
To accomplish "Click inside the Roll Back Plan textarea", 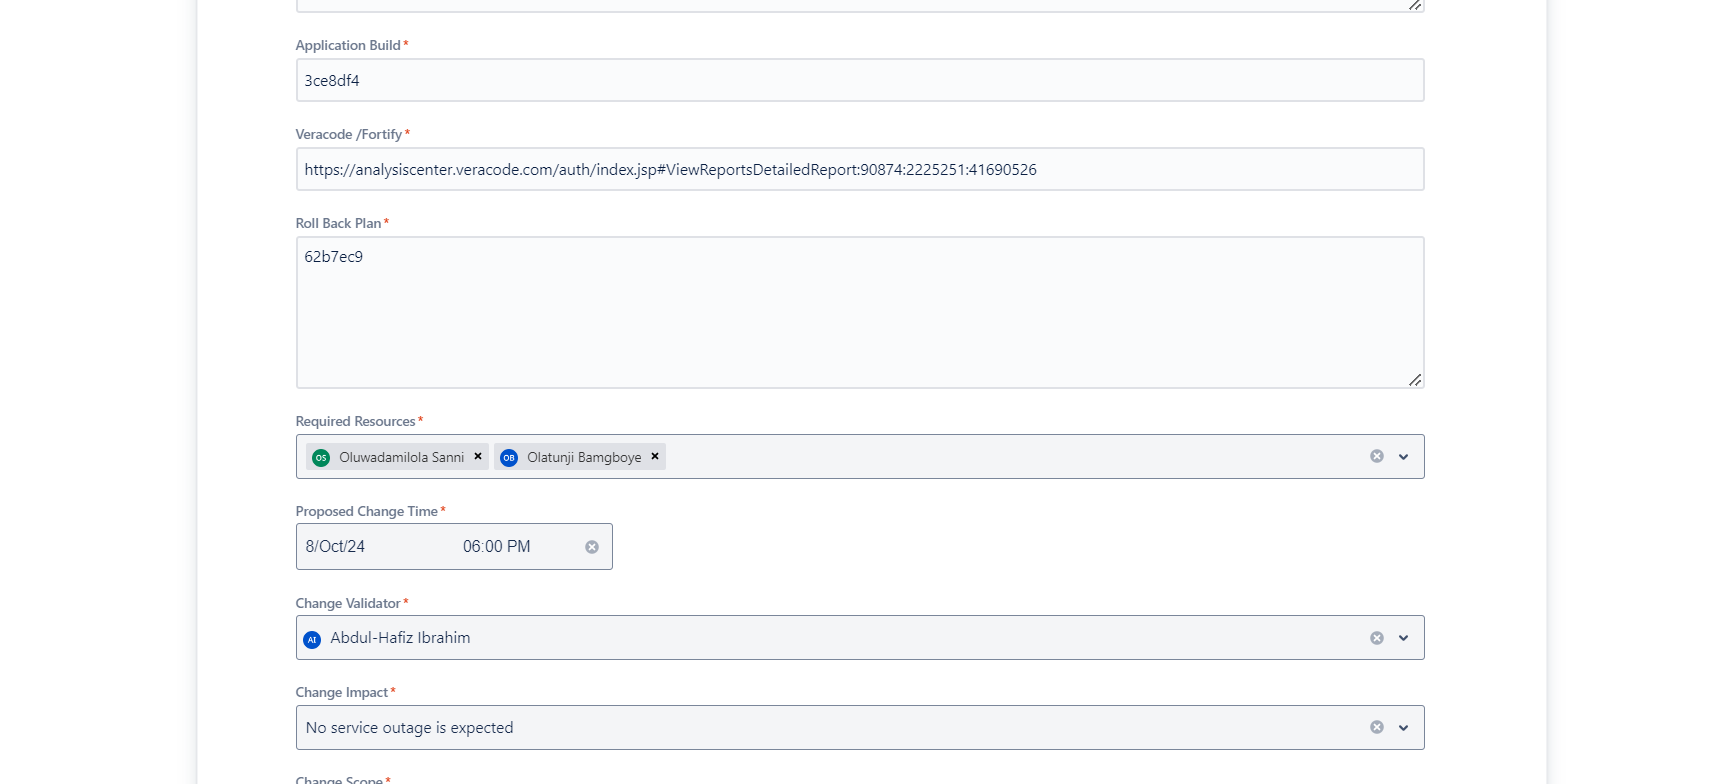I will pos(860,312).
